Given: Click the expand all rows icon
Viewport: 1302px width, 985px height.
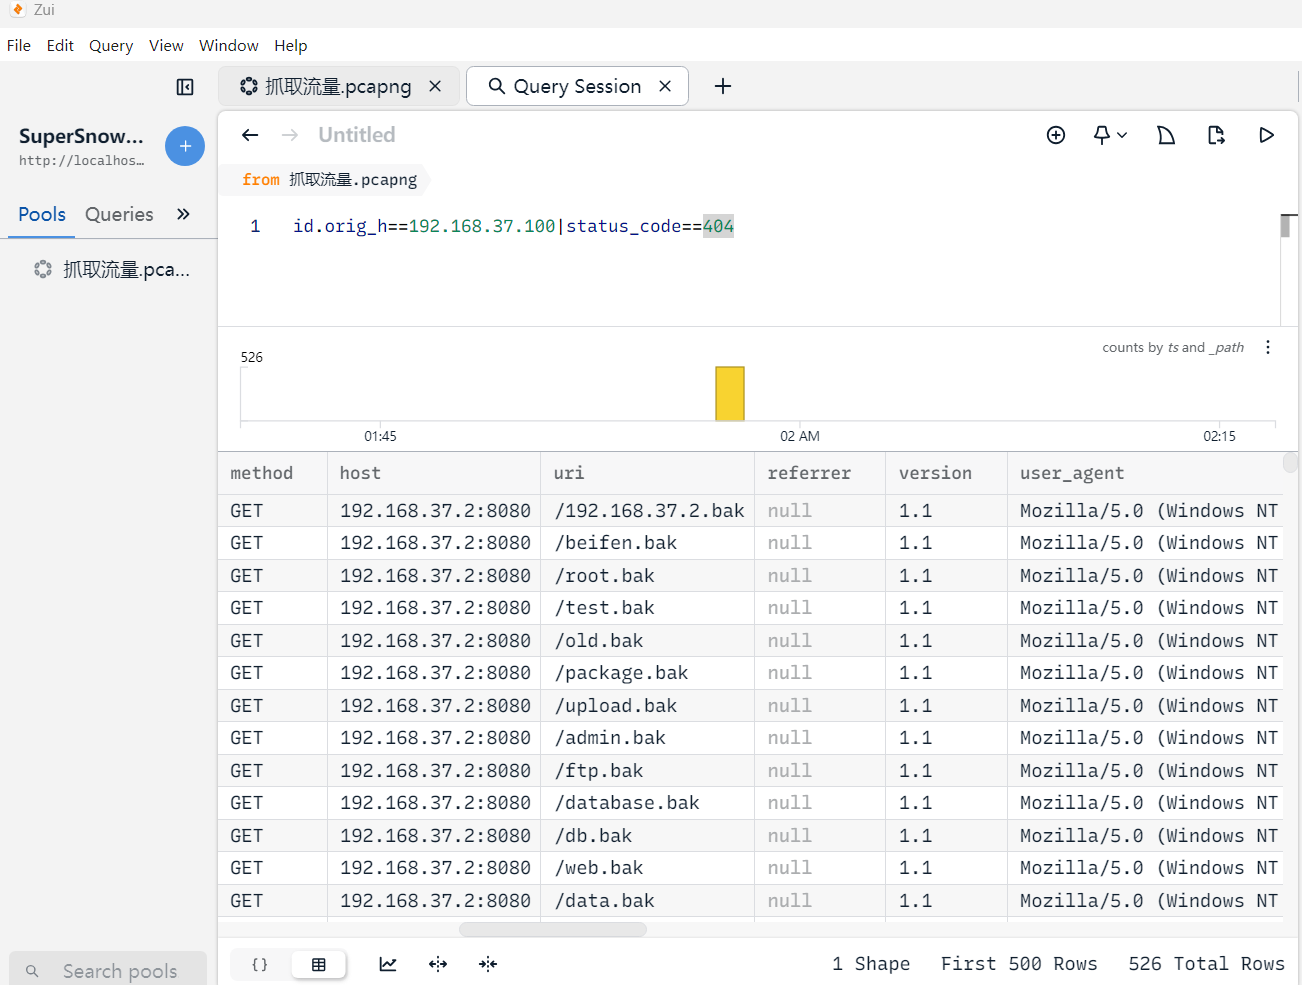Looking at the screenshot, I should coord(438,964).
